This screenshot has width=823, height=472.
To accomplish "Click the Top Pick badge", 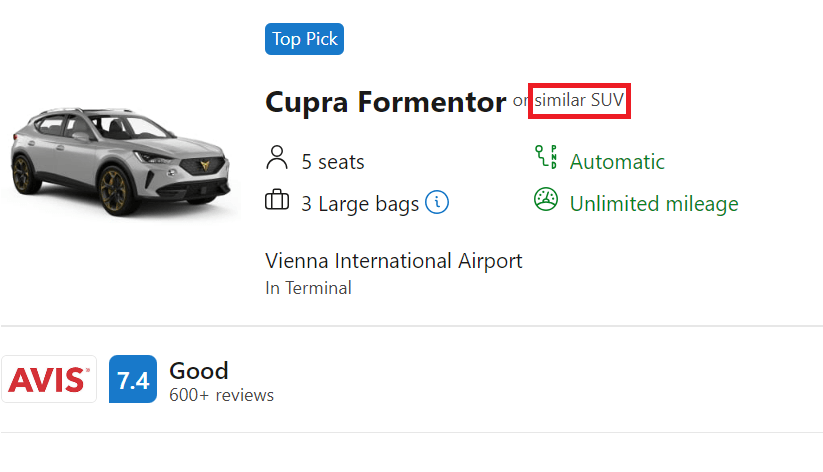I will tap(305, 40).
